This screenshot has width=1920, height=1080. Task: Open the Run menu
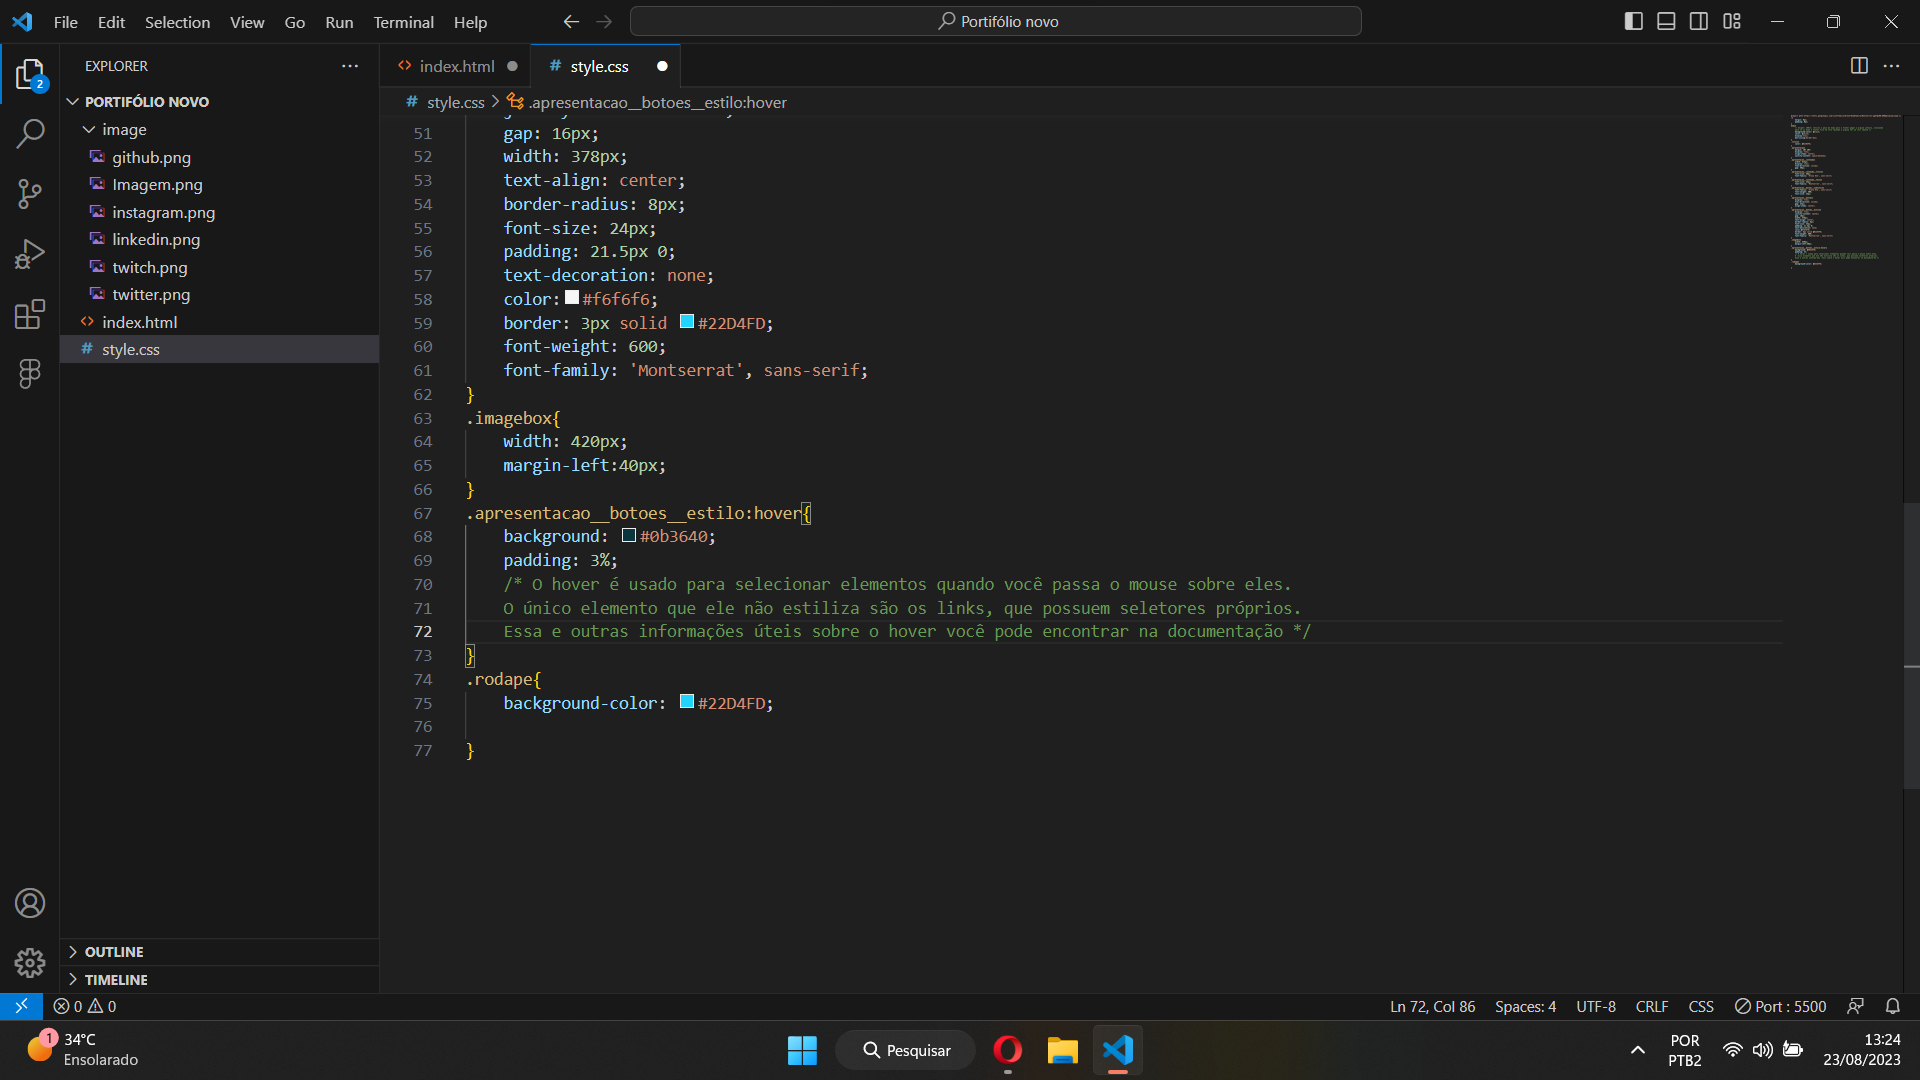coord(339,22)
